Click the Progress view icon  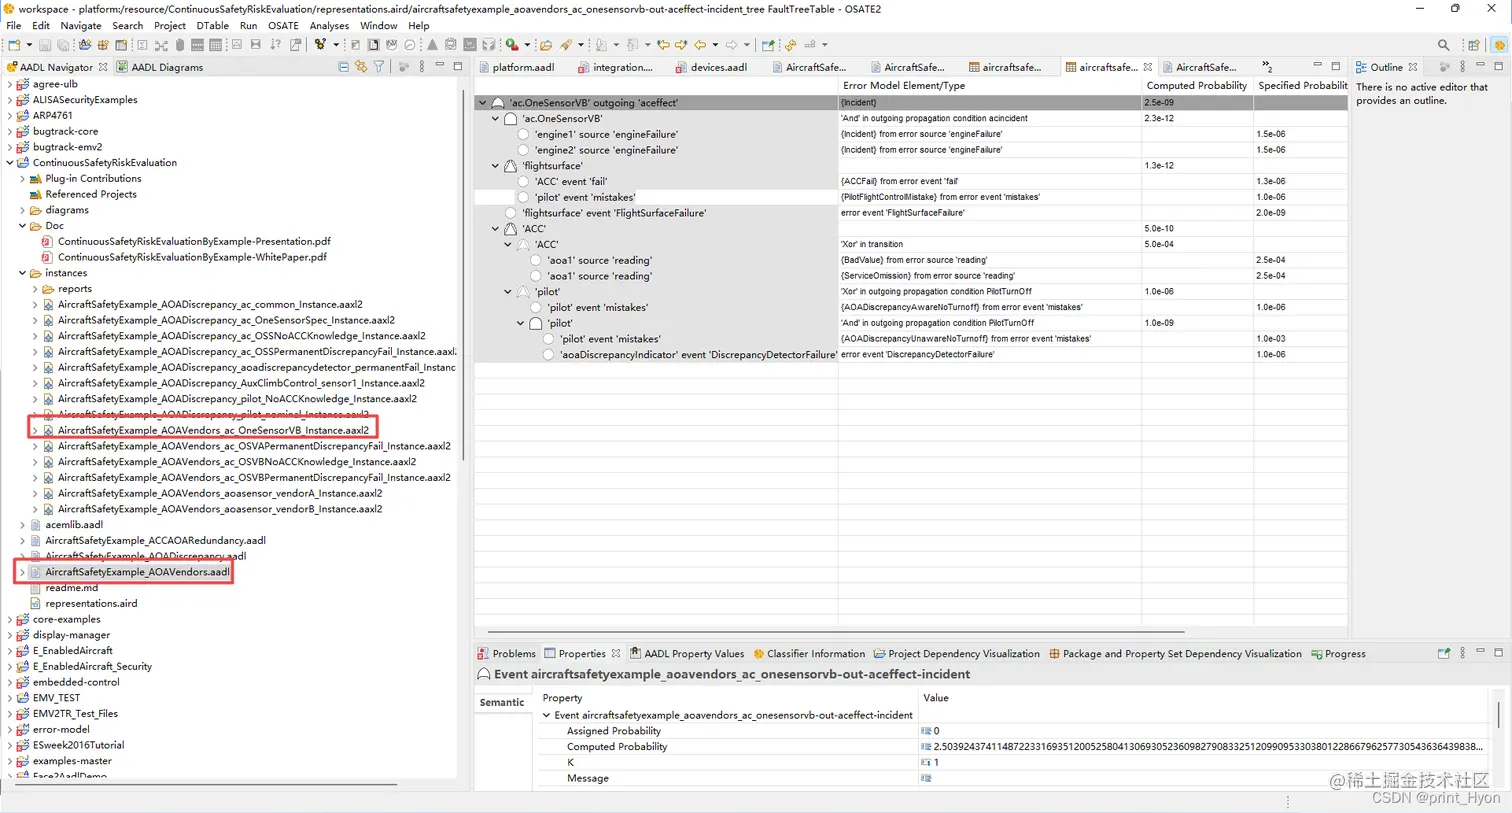click(1316, 654)
